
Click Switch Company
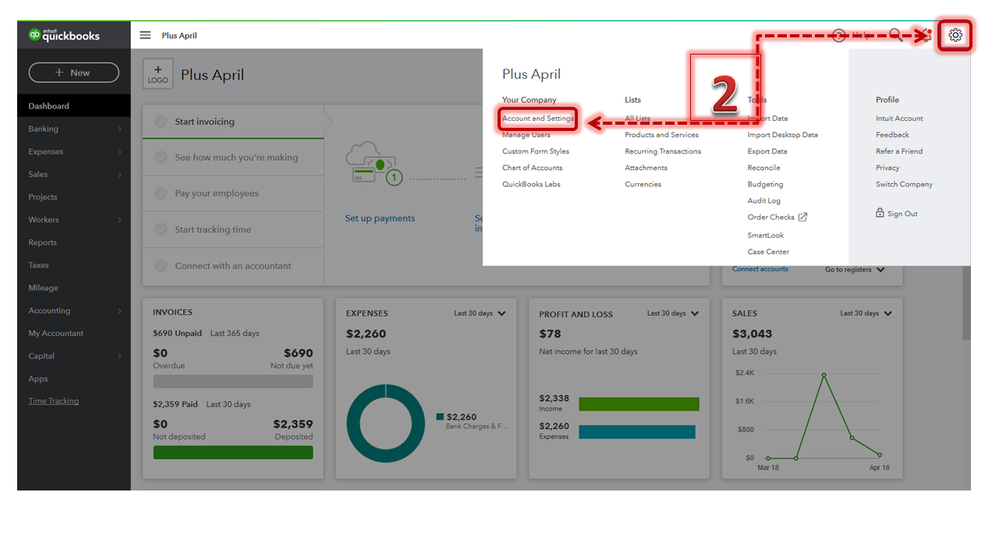tap(903, 184)
